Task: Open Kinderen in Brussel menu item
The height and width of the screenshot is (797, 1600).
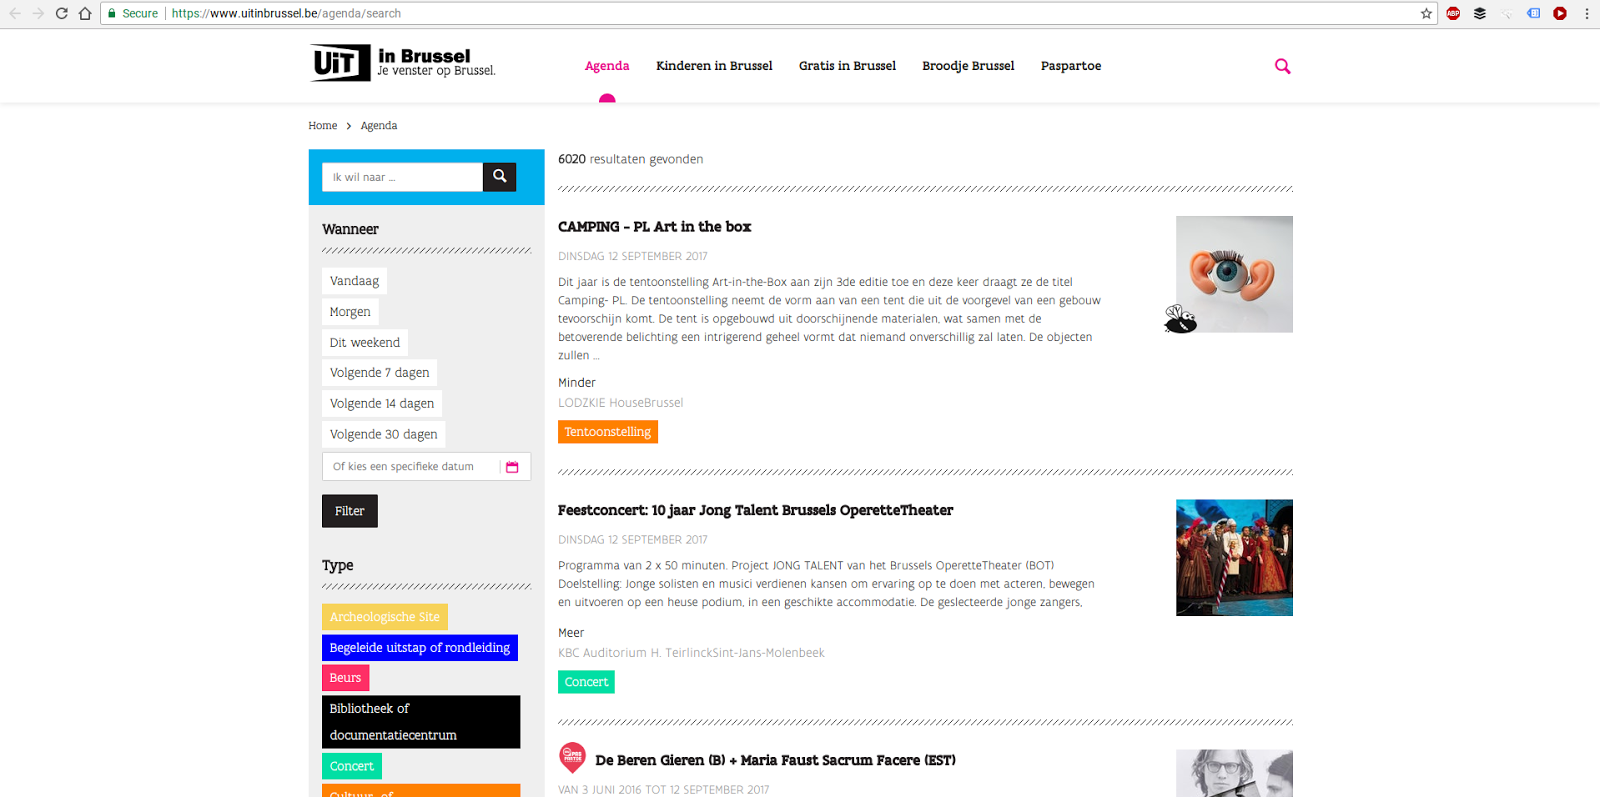Action: (x=714, y=66)
